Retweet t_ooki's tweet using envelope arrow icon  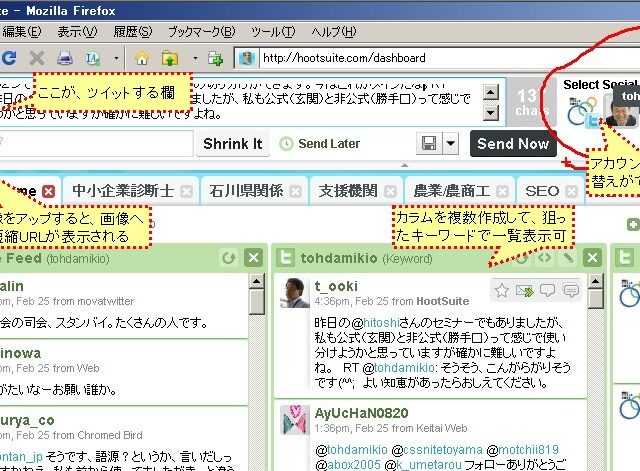coord(525,291)
